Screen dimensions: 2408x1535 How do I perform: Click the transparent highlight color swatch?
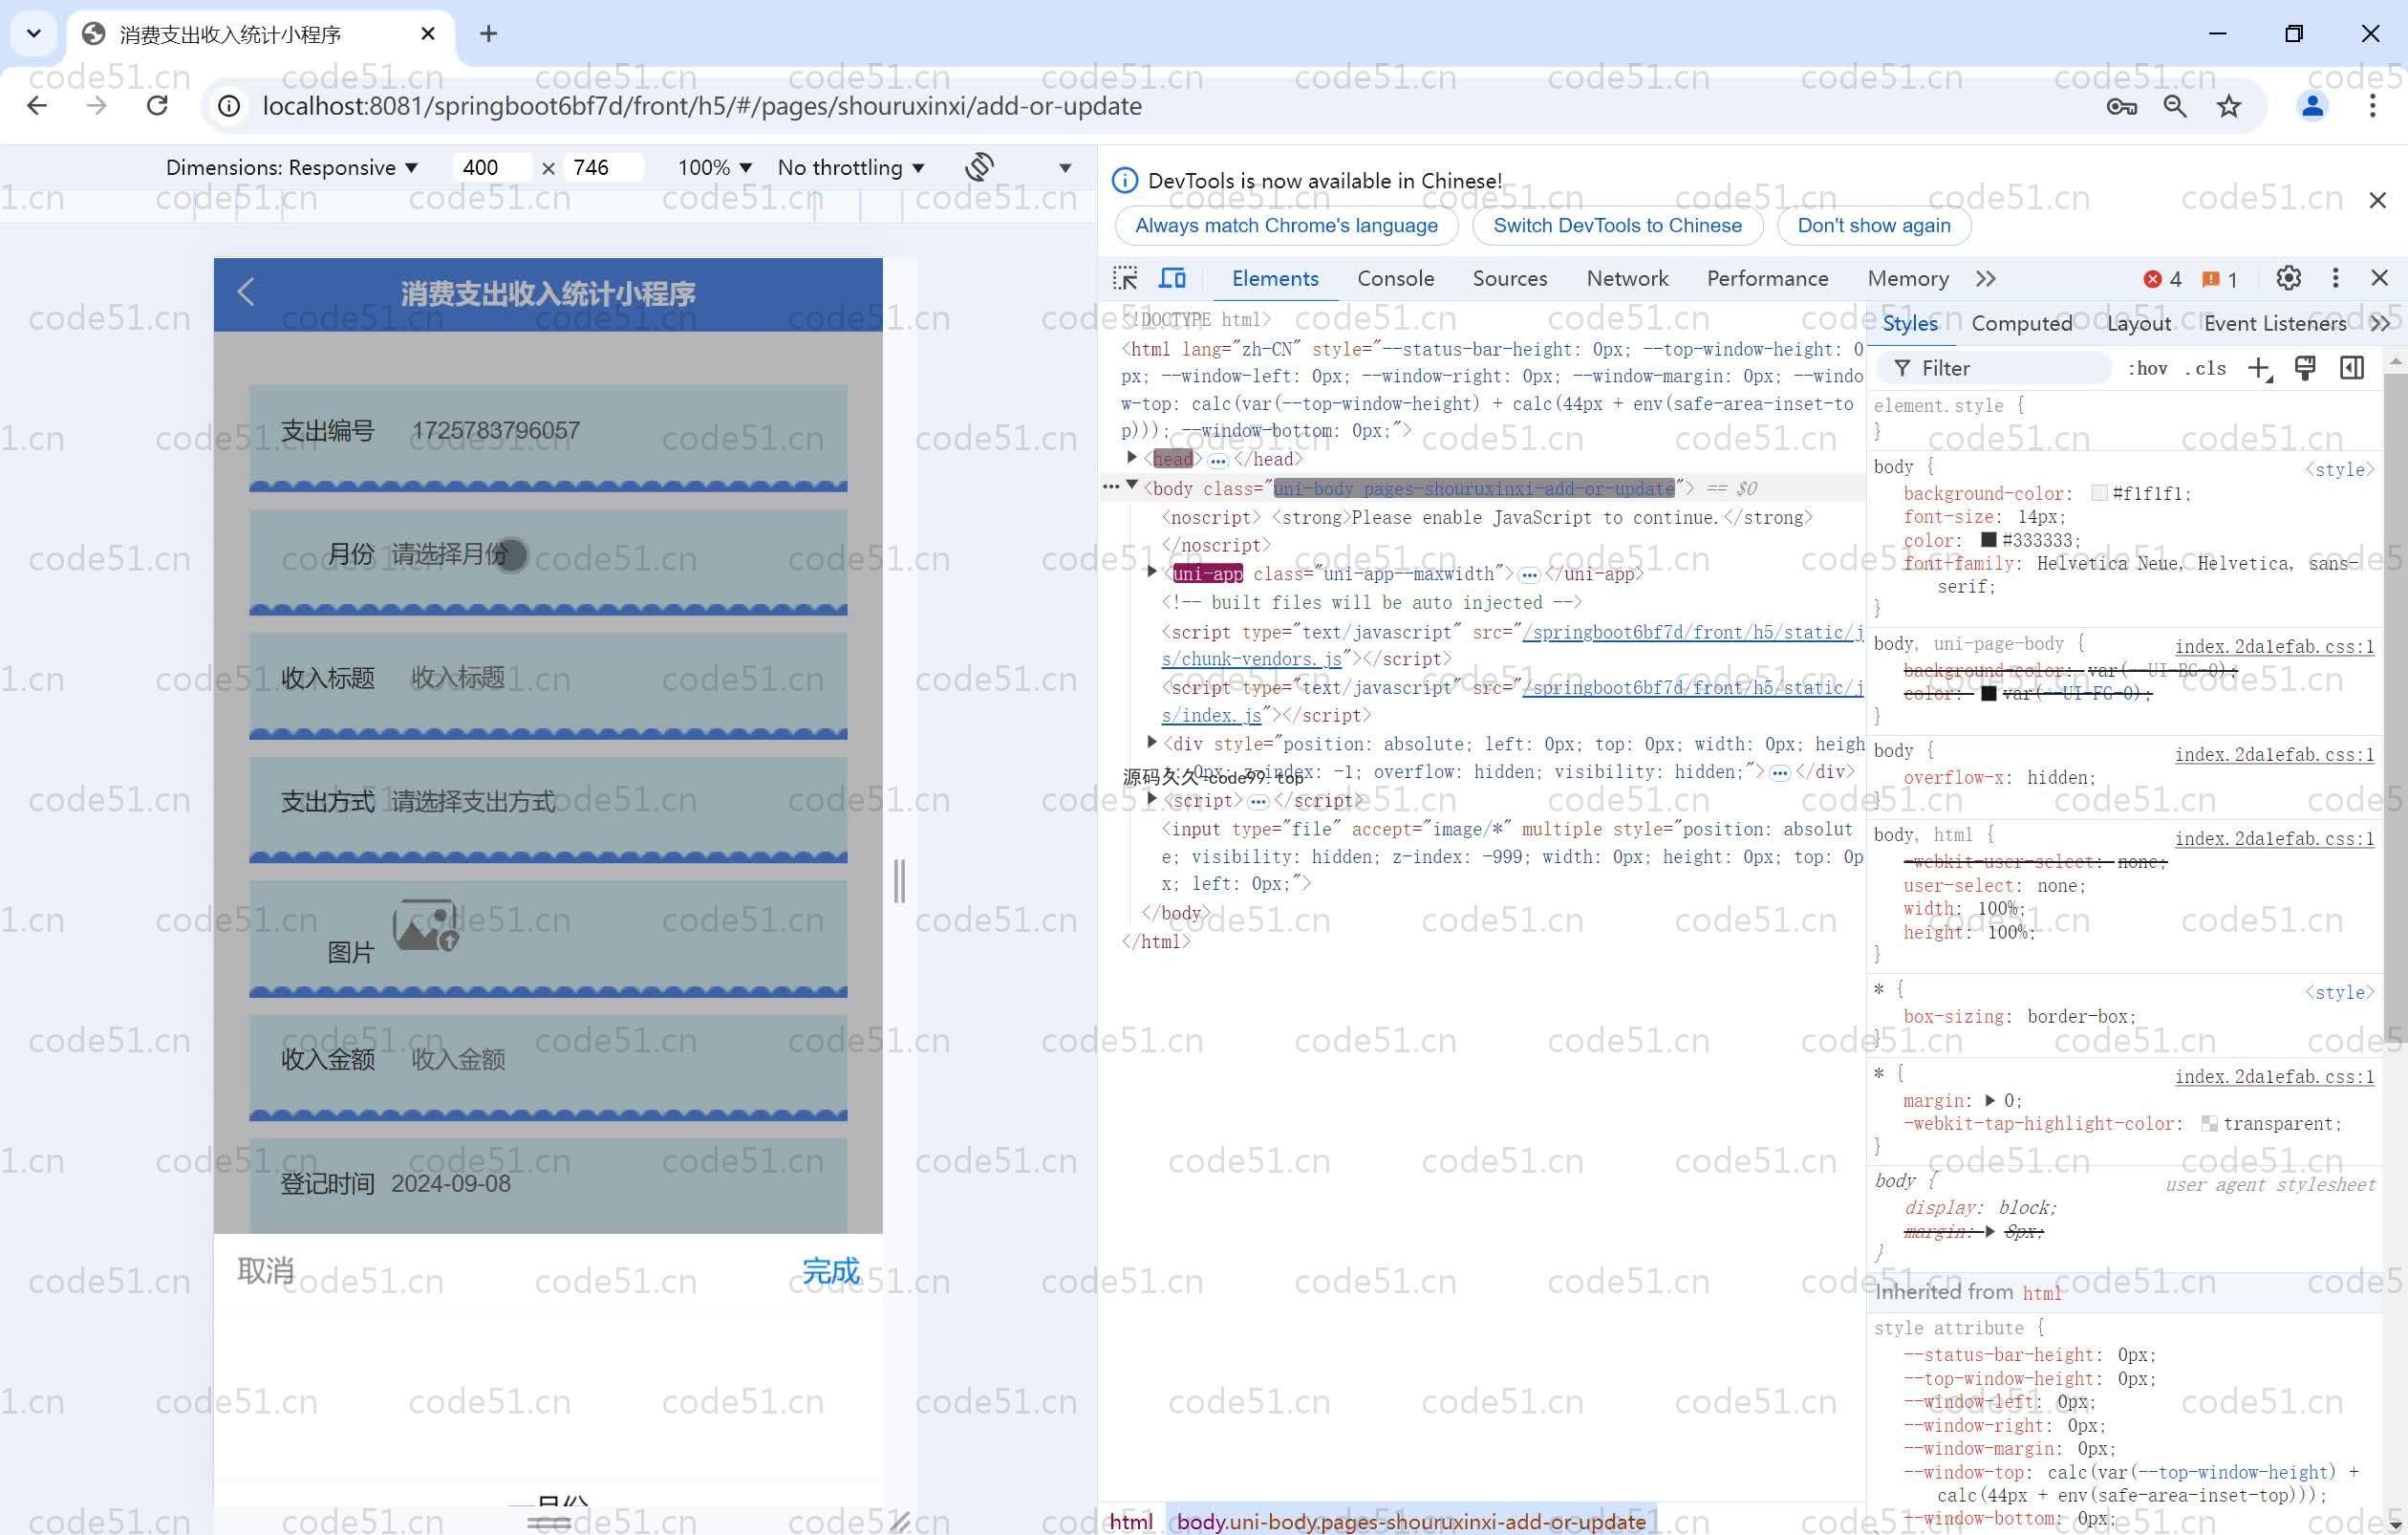coord(2209,1124)
